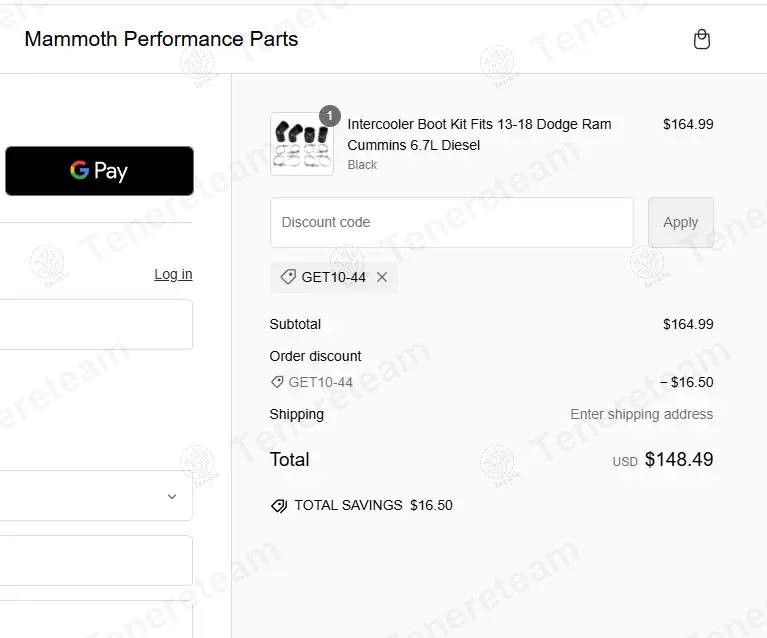Click the input field below Log in
This screenshot has height=638, width=767.
[96, 325]
